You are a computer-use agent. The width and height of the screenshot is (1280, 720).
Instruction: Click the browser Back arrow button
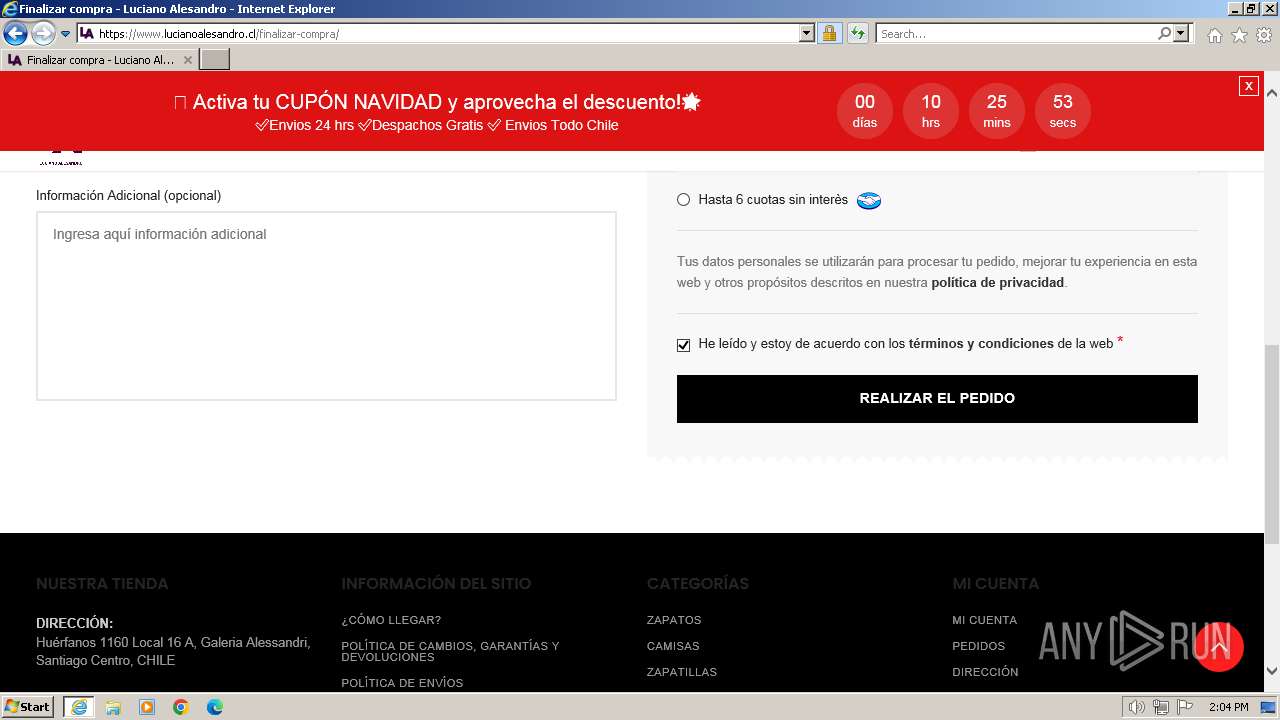point(15,33)
